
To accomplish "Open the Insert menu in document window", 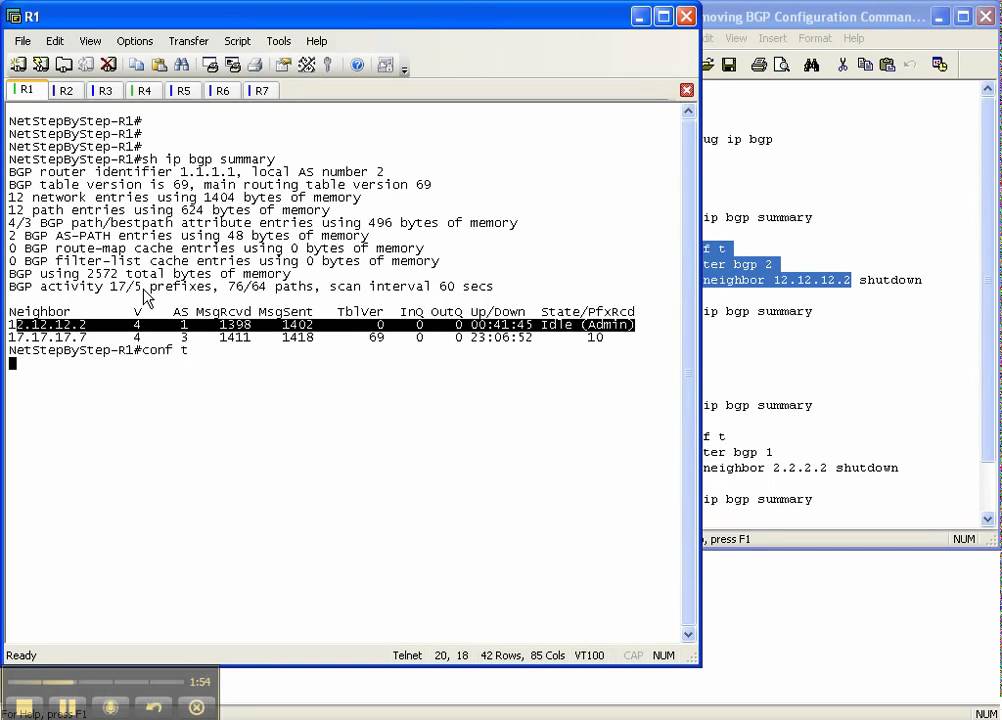I will 773,38.
